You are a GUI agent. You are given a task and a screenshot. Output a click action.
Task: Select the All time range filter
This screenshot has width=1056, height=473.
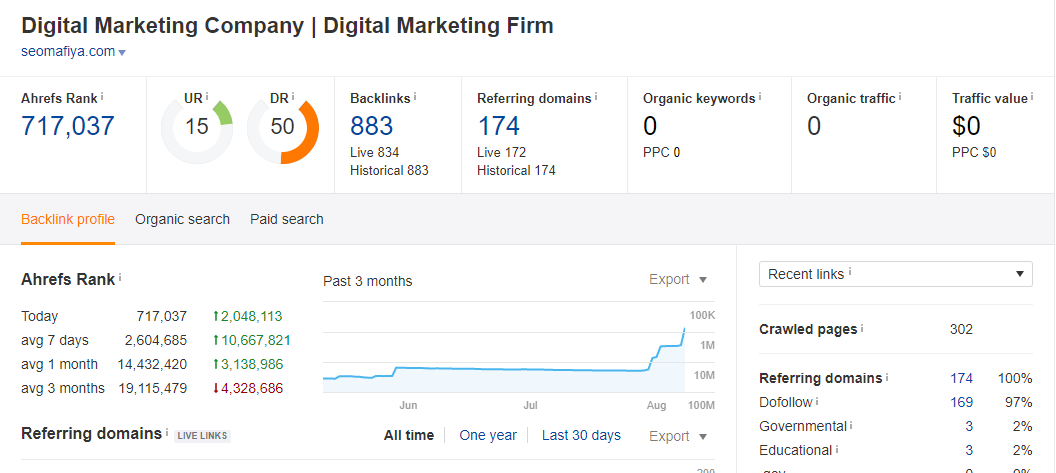click(x=409, y=435)
